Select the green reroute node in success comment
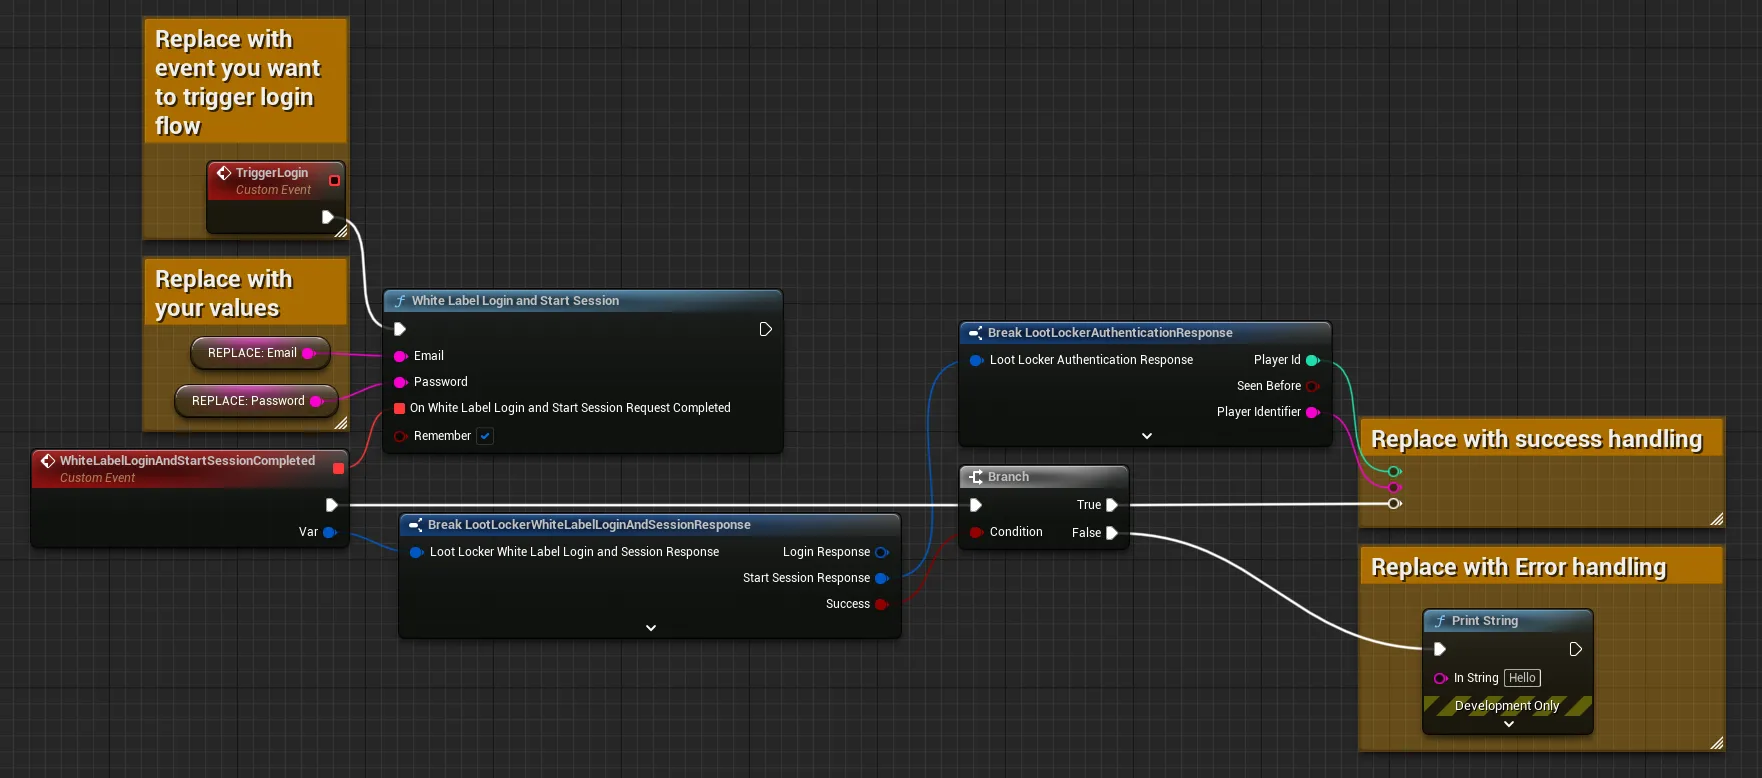Viewport: 1762px width, 778px height. click(1394, 471)
